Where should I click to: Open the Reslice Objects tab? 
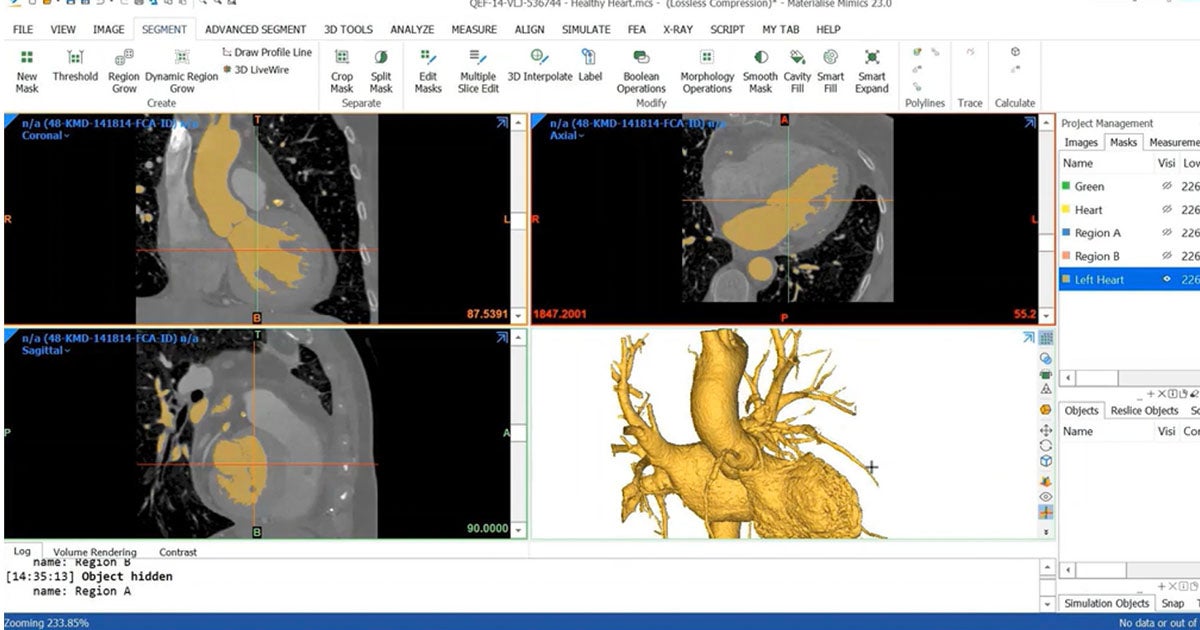[1144, 410]
